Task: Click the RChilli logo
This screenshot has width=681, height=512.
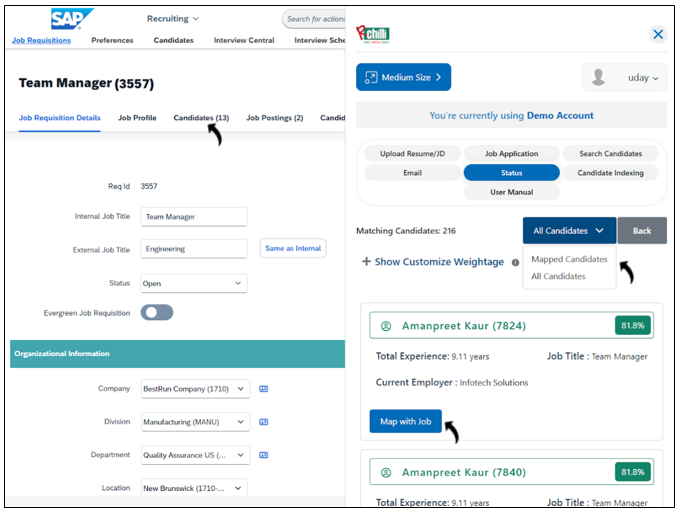Action: point(373,33)
